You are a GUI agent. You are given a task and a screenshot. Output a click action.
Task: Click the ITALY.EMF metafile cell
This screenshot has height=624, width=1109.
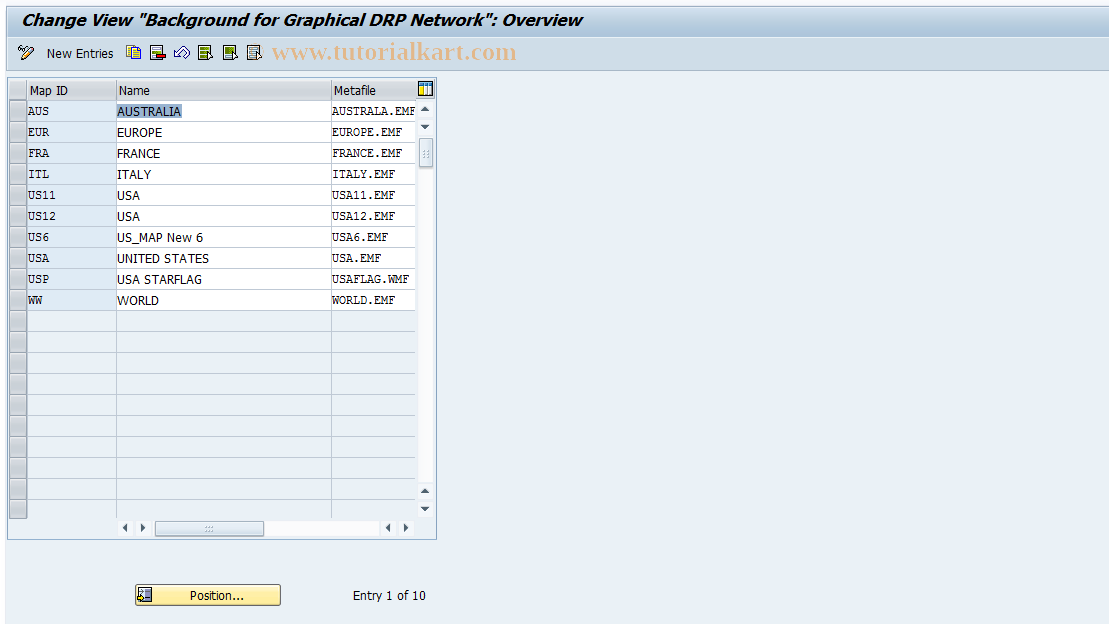pos(373,174)
